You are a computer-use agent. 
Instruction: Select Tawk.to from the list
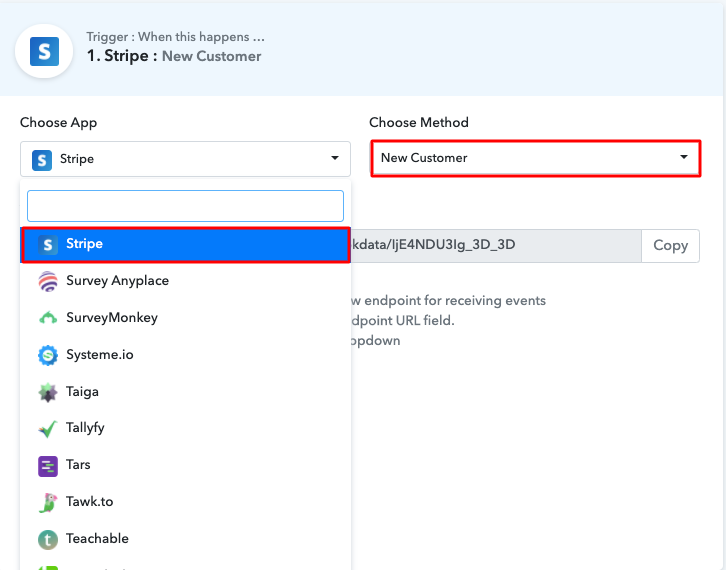click(185, 502)
